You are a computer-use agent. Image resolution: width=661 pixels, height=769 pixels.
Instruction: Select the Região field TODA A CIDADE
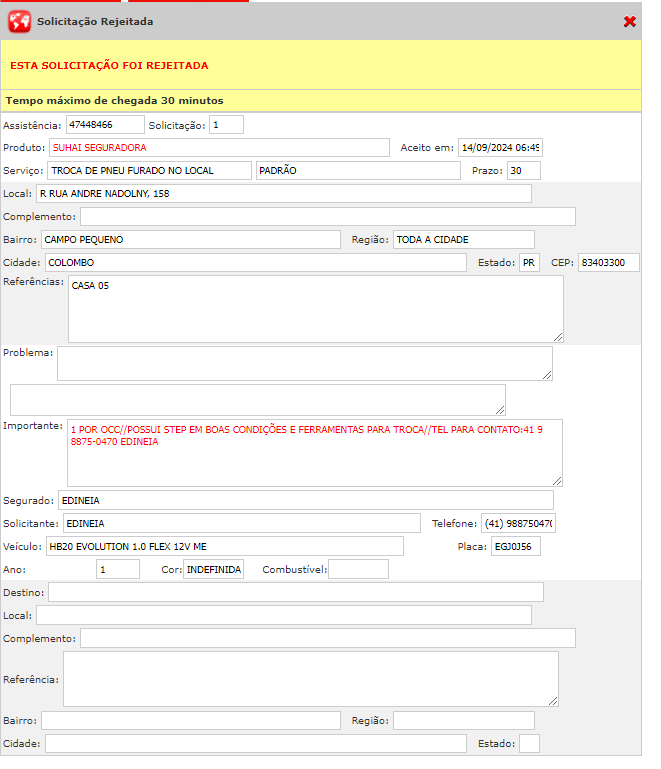(x=464, y=240)
